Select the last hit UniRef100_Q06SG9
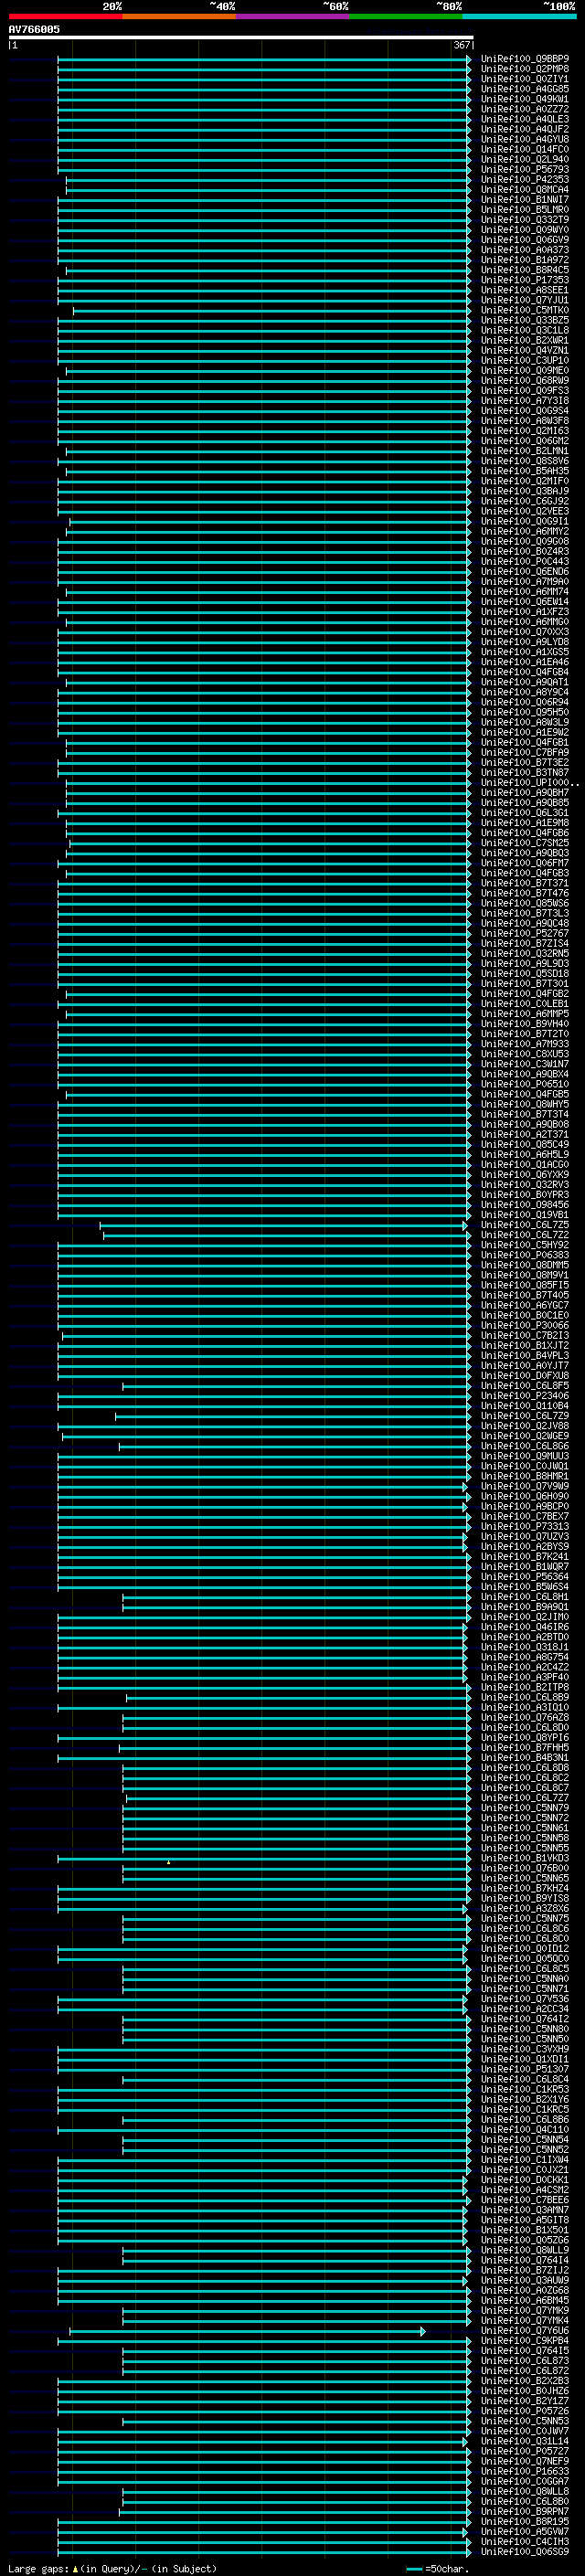 point(525,2553)
